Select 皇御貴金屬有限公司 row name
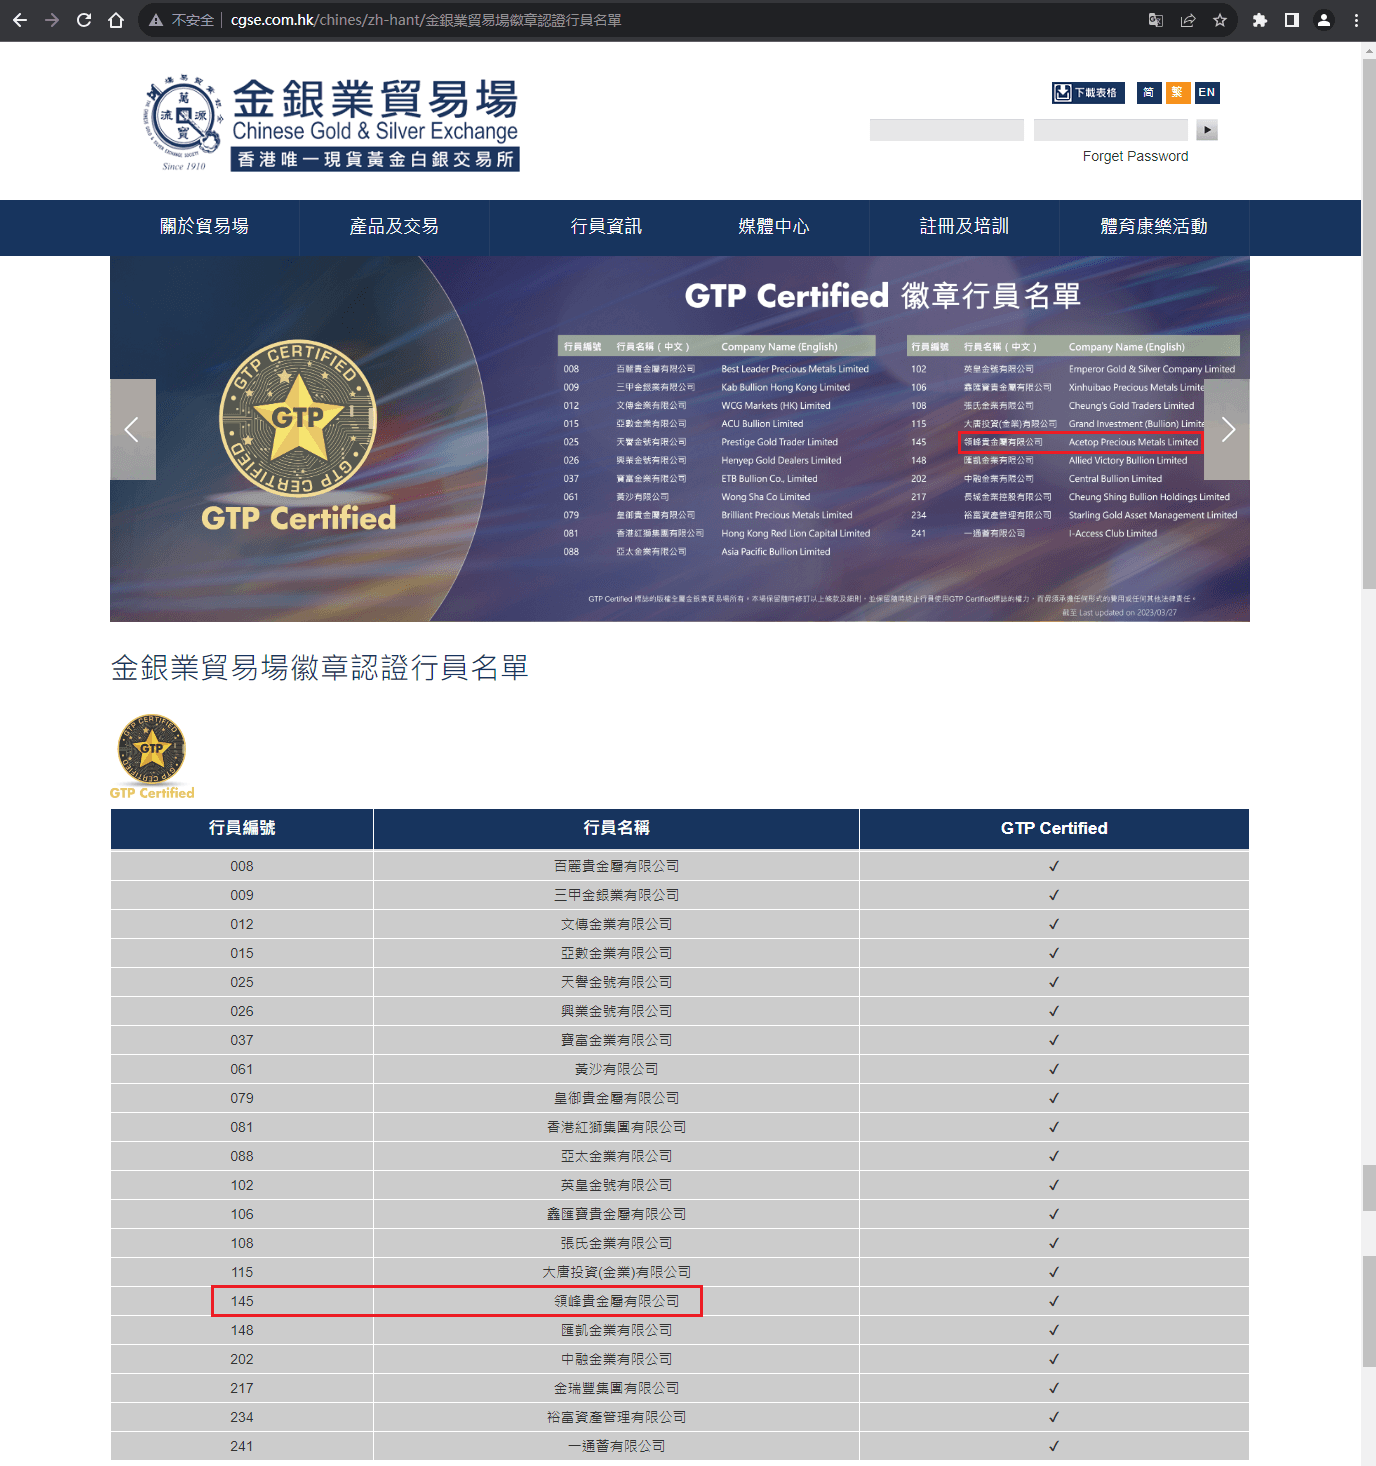Image resolution: width=1376 pixels, height=1466 pixels. [x=616, y=1098]
